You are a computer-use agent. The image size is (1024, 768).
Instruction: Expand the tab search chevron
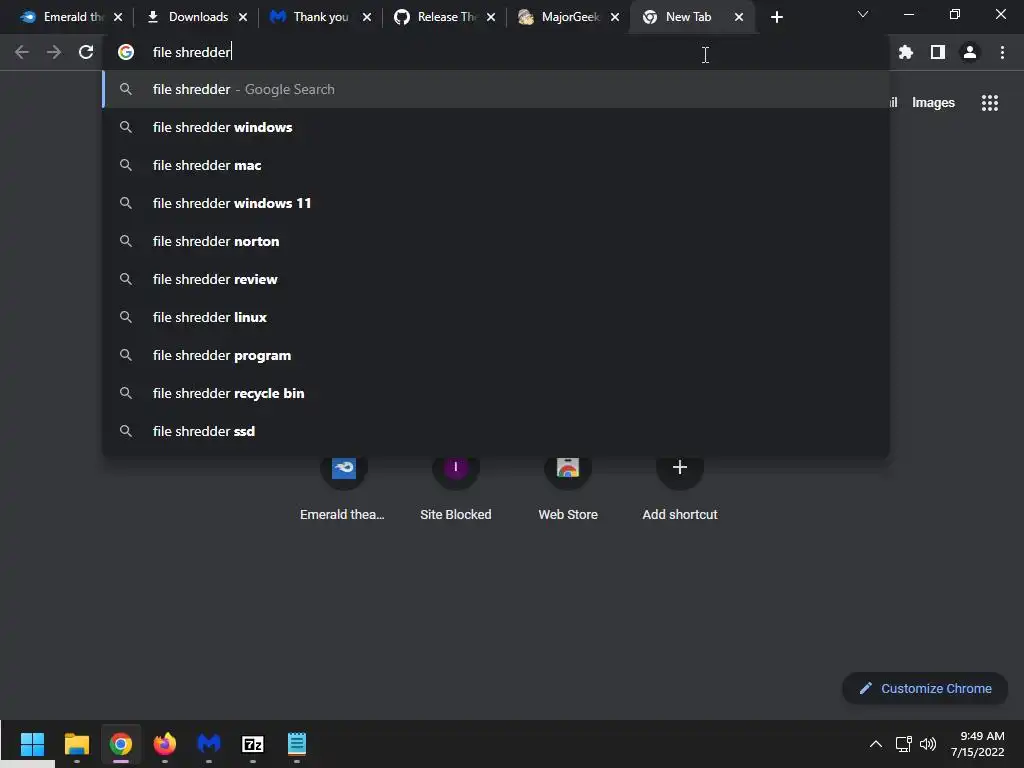(863, 14)
